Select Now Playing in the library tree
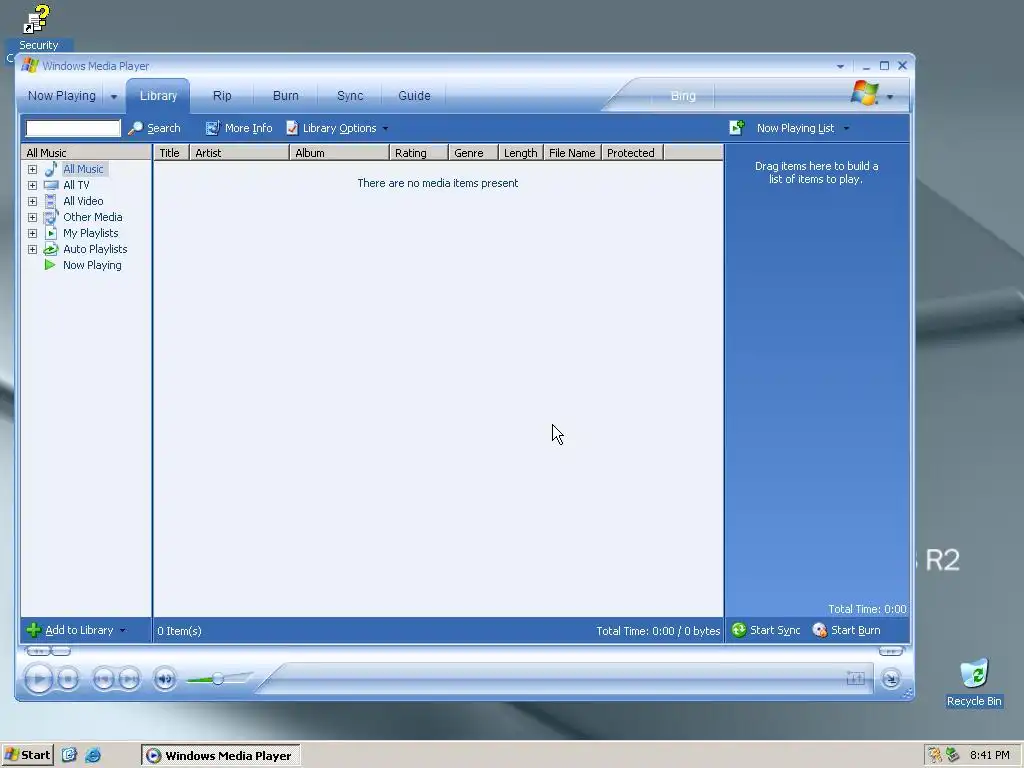The image size is (1024, 768). (92, 265)
